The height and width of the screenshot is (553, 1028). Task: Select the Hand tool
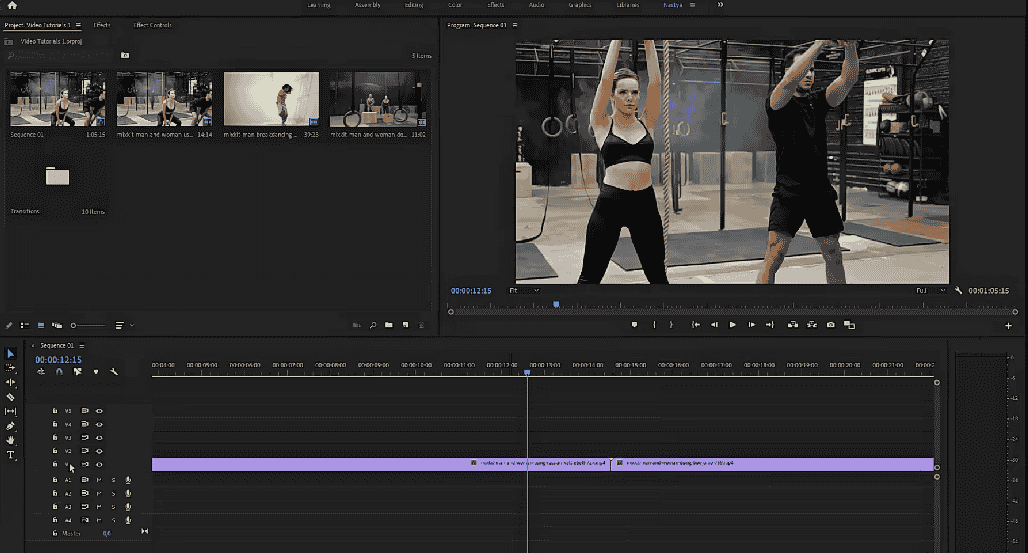coord(11,440)
